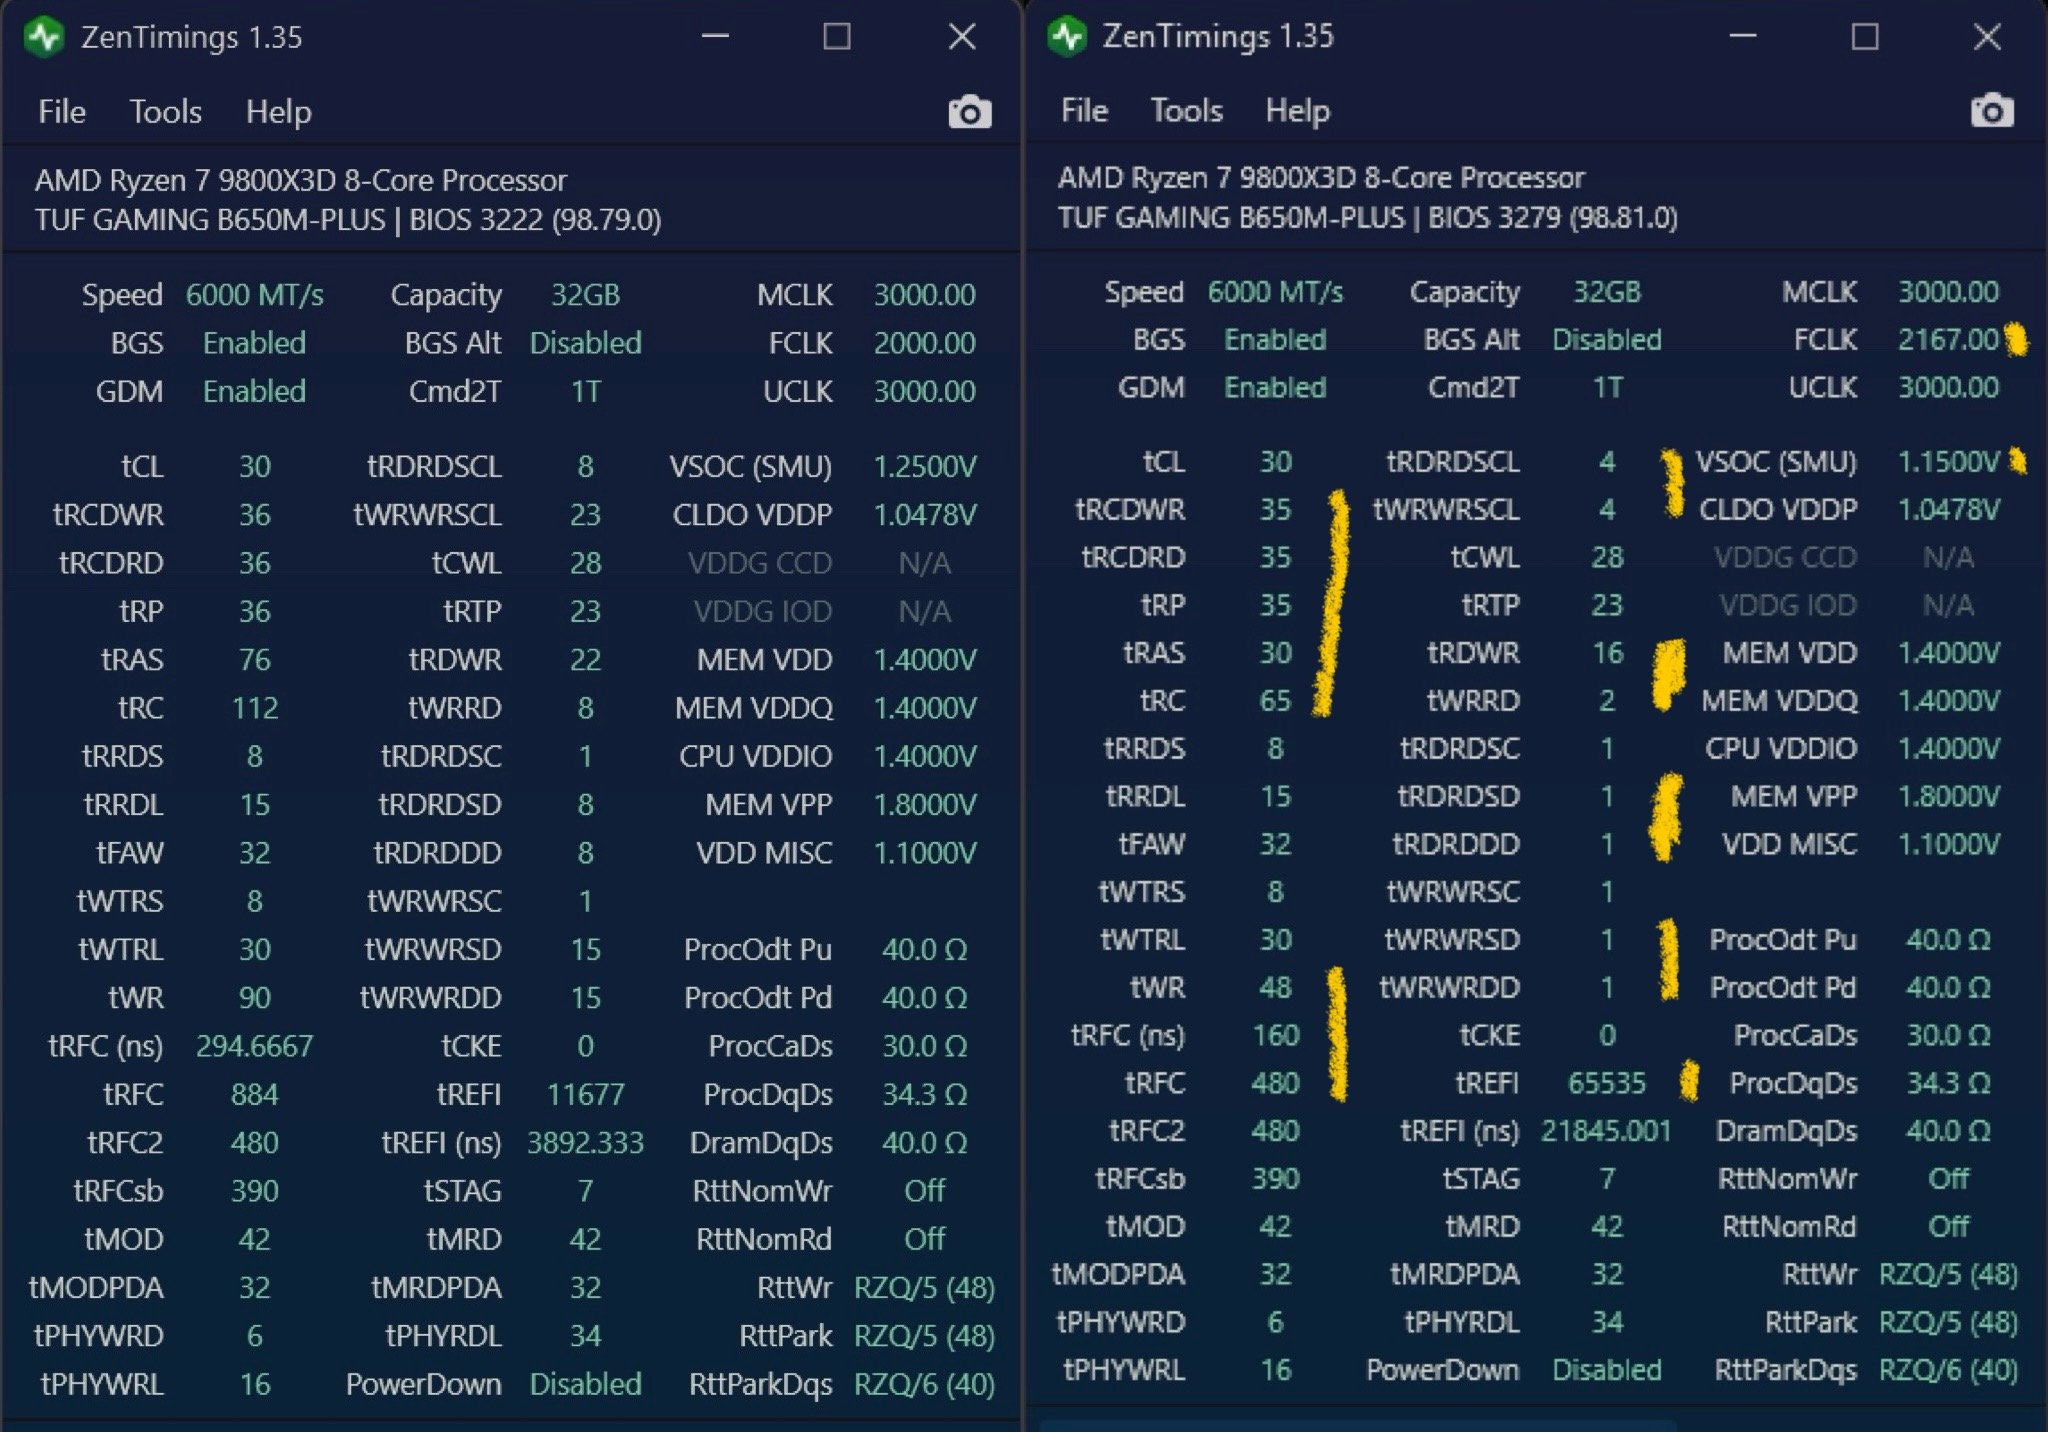Click the screenshot camera icon in left window
The image size is (2048, 1432).
pyautogui.click(x=969, y=112)
